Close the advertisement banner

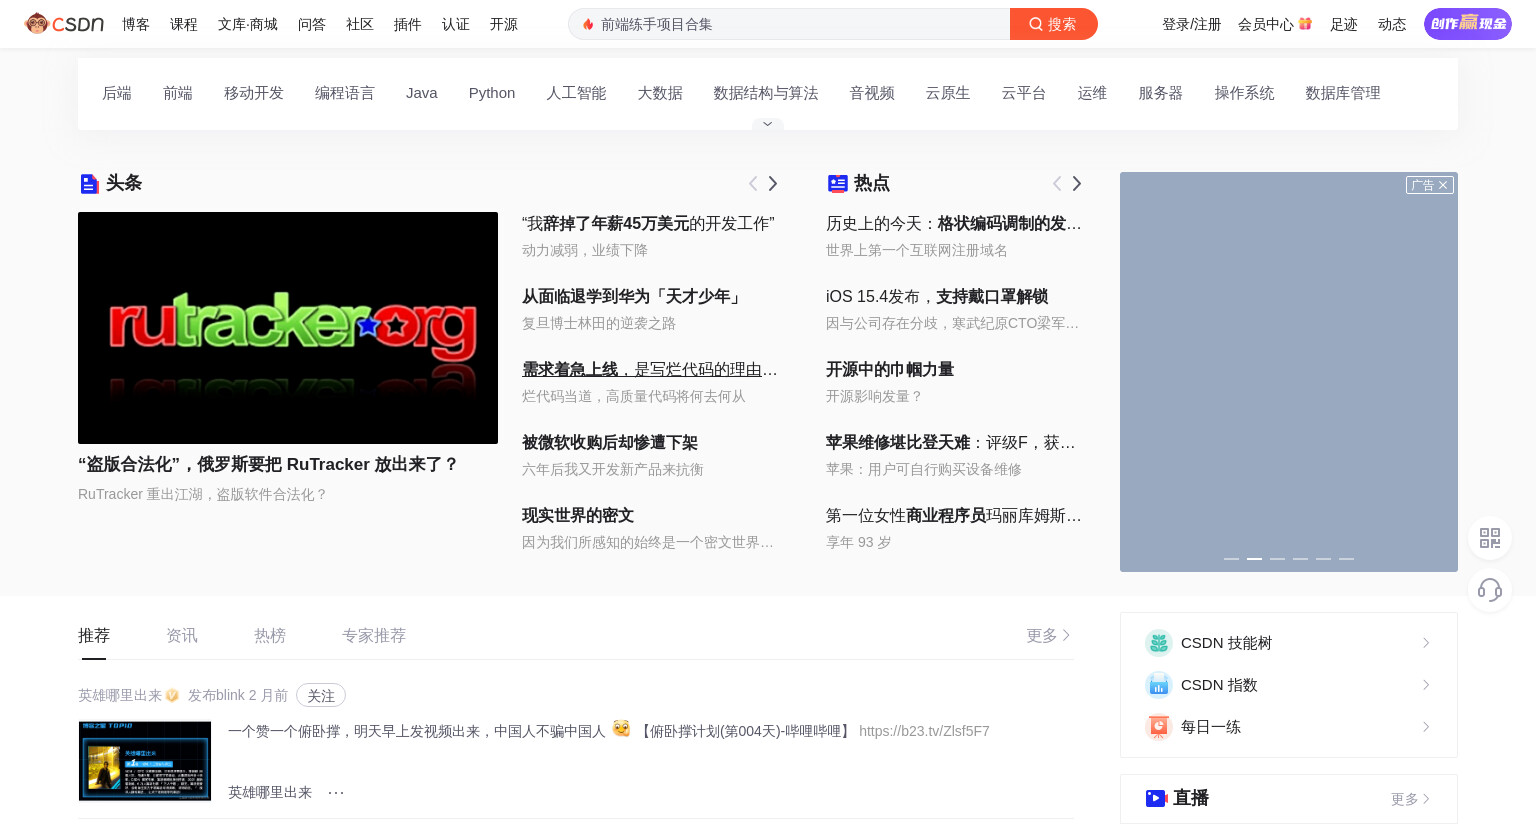(1443, 185)
